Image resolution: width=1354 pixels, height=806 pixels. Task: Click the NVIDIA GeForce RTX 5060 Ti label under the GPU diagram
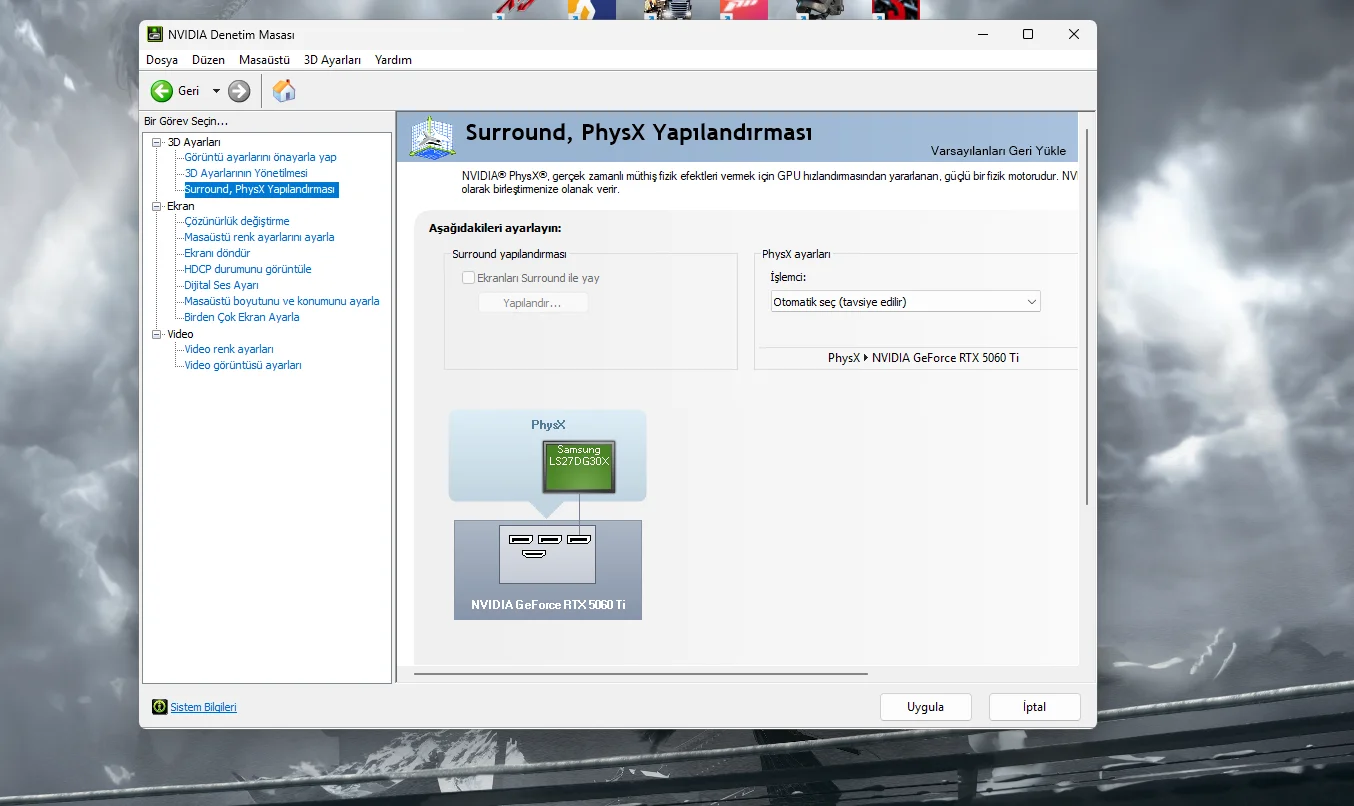coord(548,605)
